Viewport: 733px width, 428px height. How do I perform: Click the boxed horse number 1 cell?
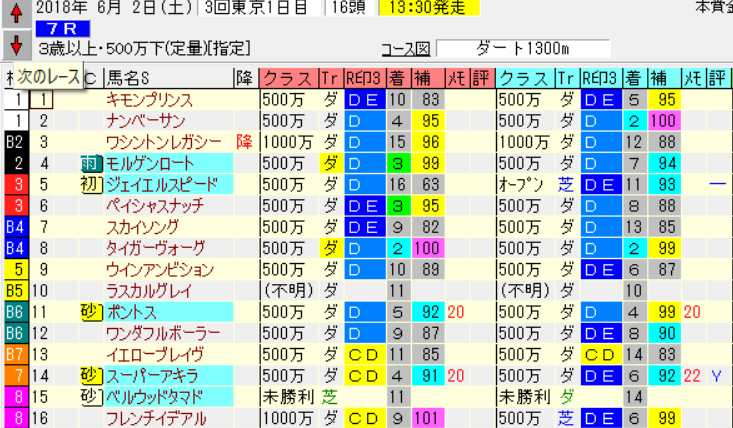click(42, 100)
